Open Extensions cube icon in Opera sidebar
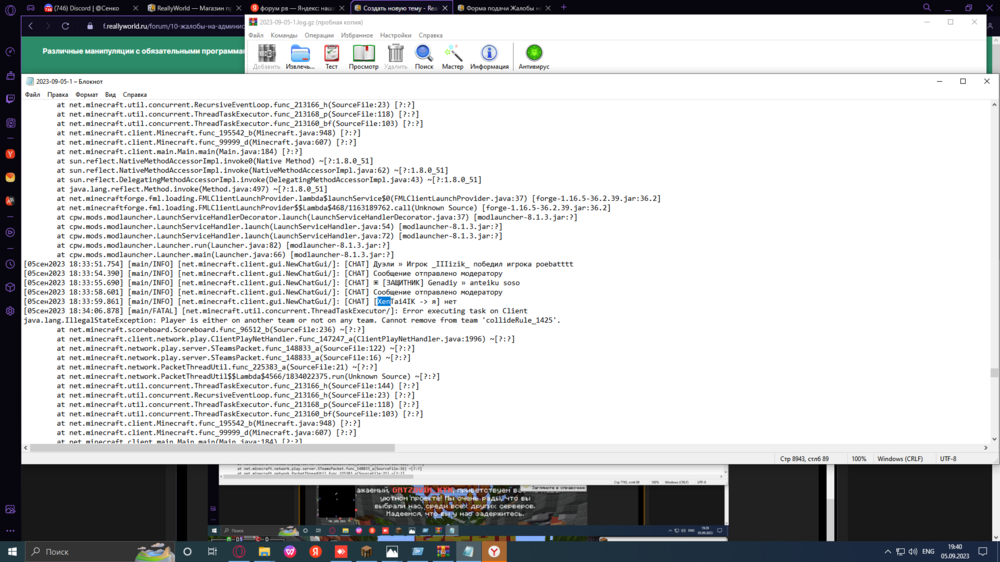Screen dimensions: 1000x562 10,287
